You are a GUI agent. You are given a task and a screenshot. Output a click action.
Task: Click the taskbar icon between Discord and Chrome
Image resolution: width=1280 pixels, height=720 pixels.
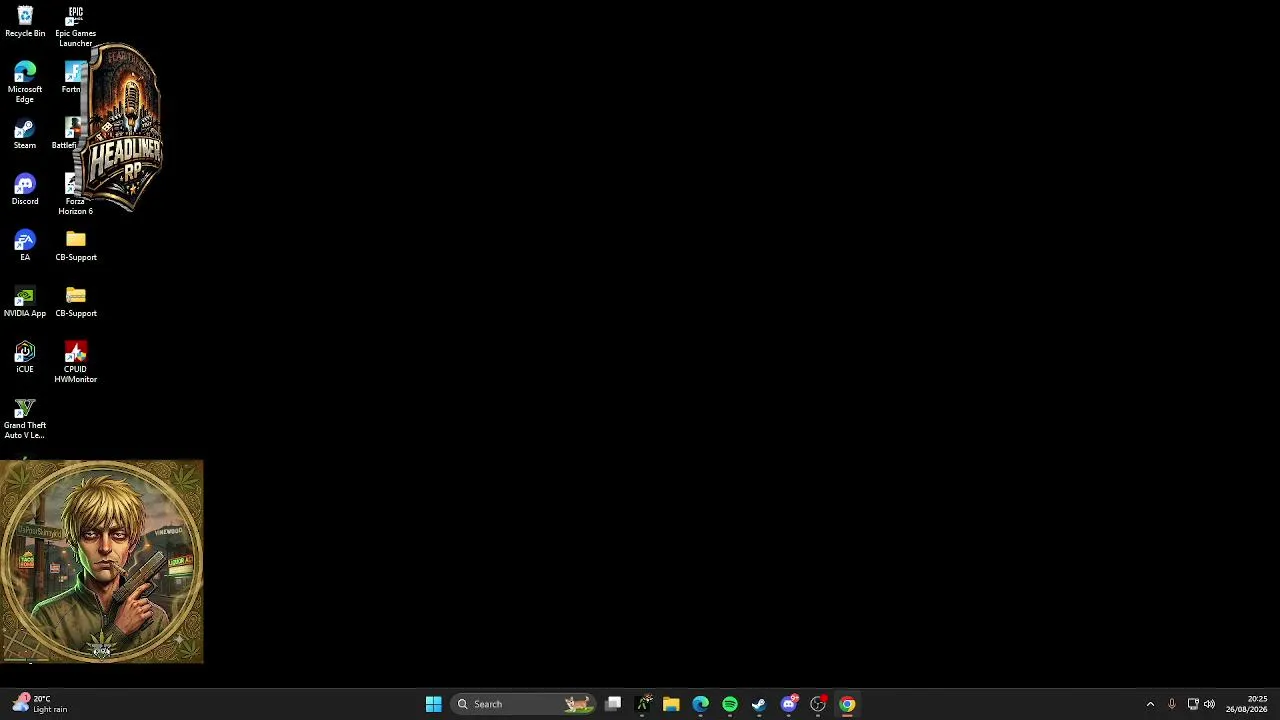(x=818, y=704)
